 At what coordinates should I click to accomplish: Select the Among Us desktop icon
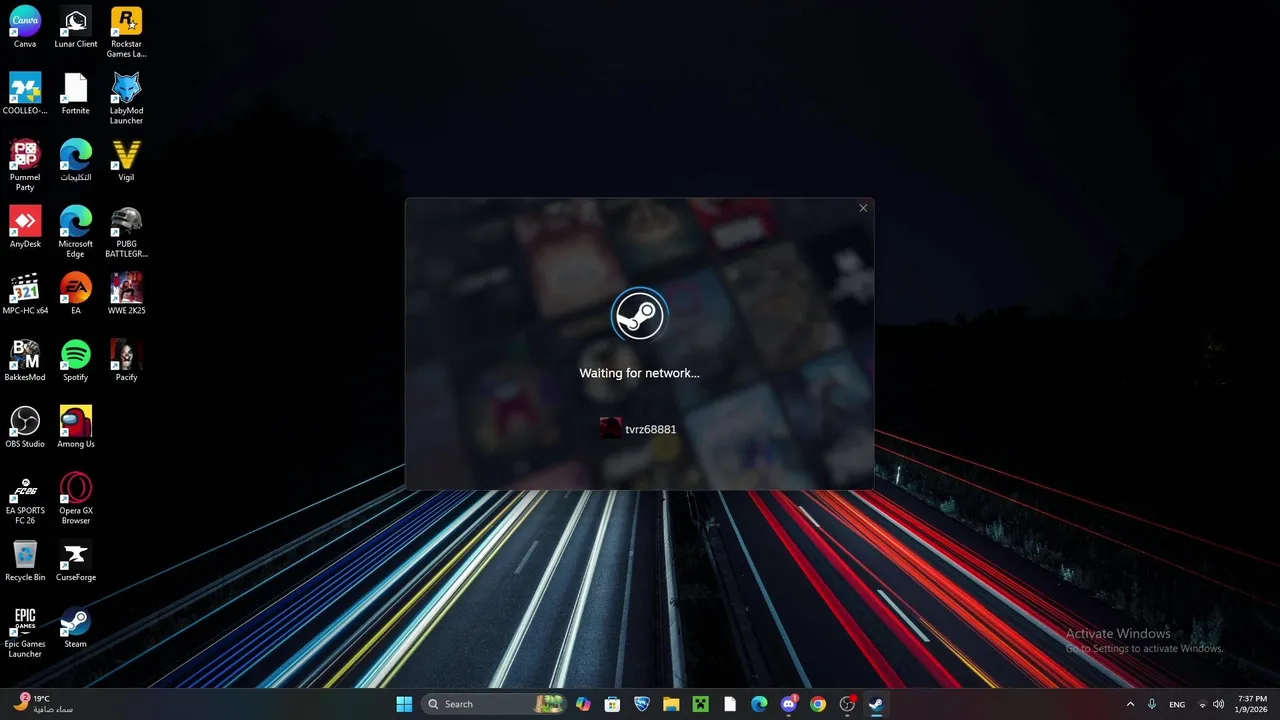pos(76,427)
